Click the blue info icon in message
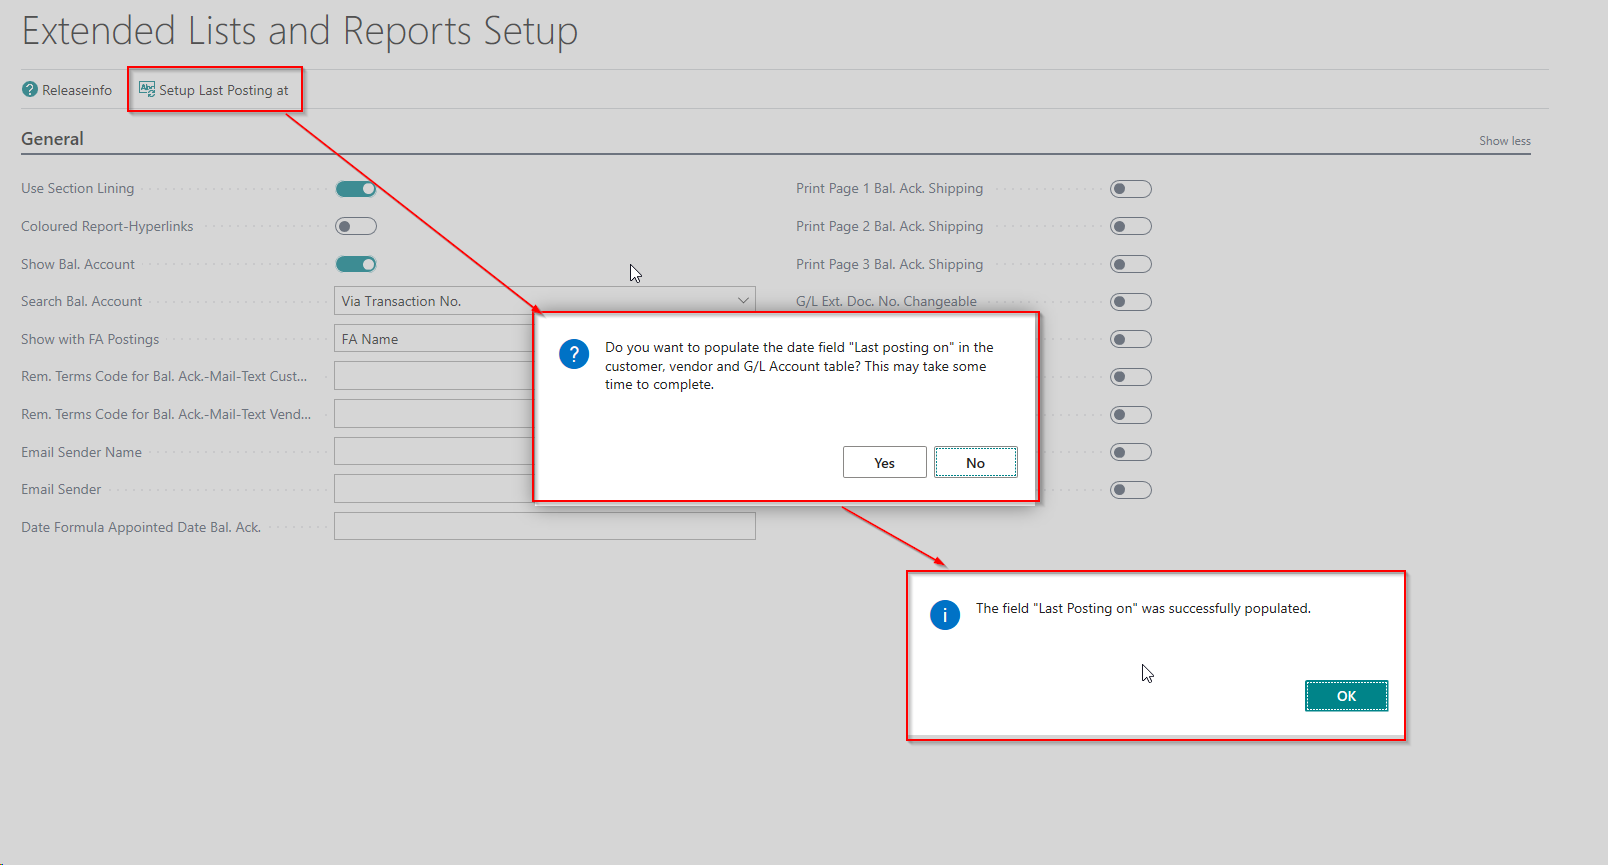Image resolution: width=1608 pixels, height=865 pixels. [945, 615]
